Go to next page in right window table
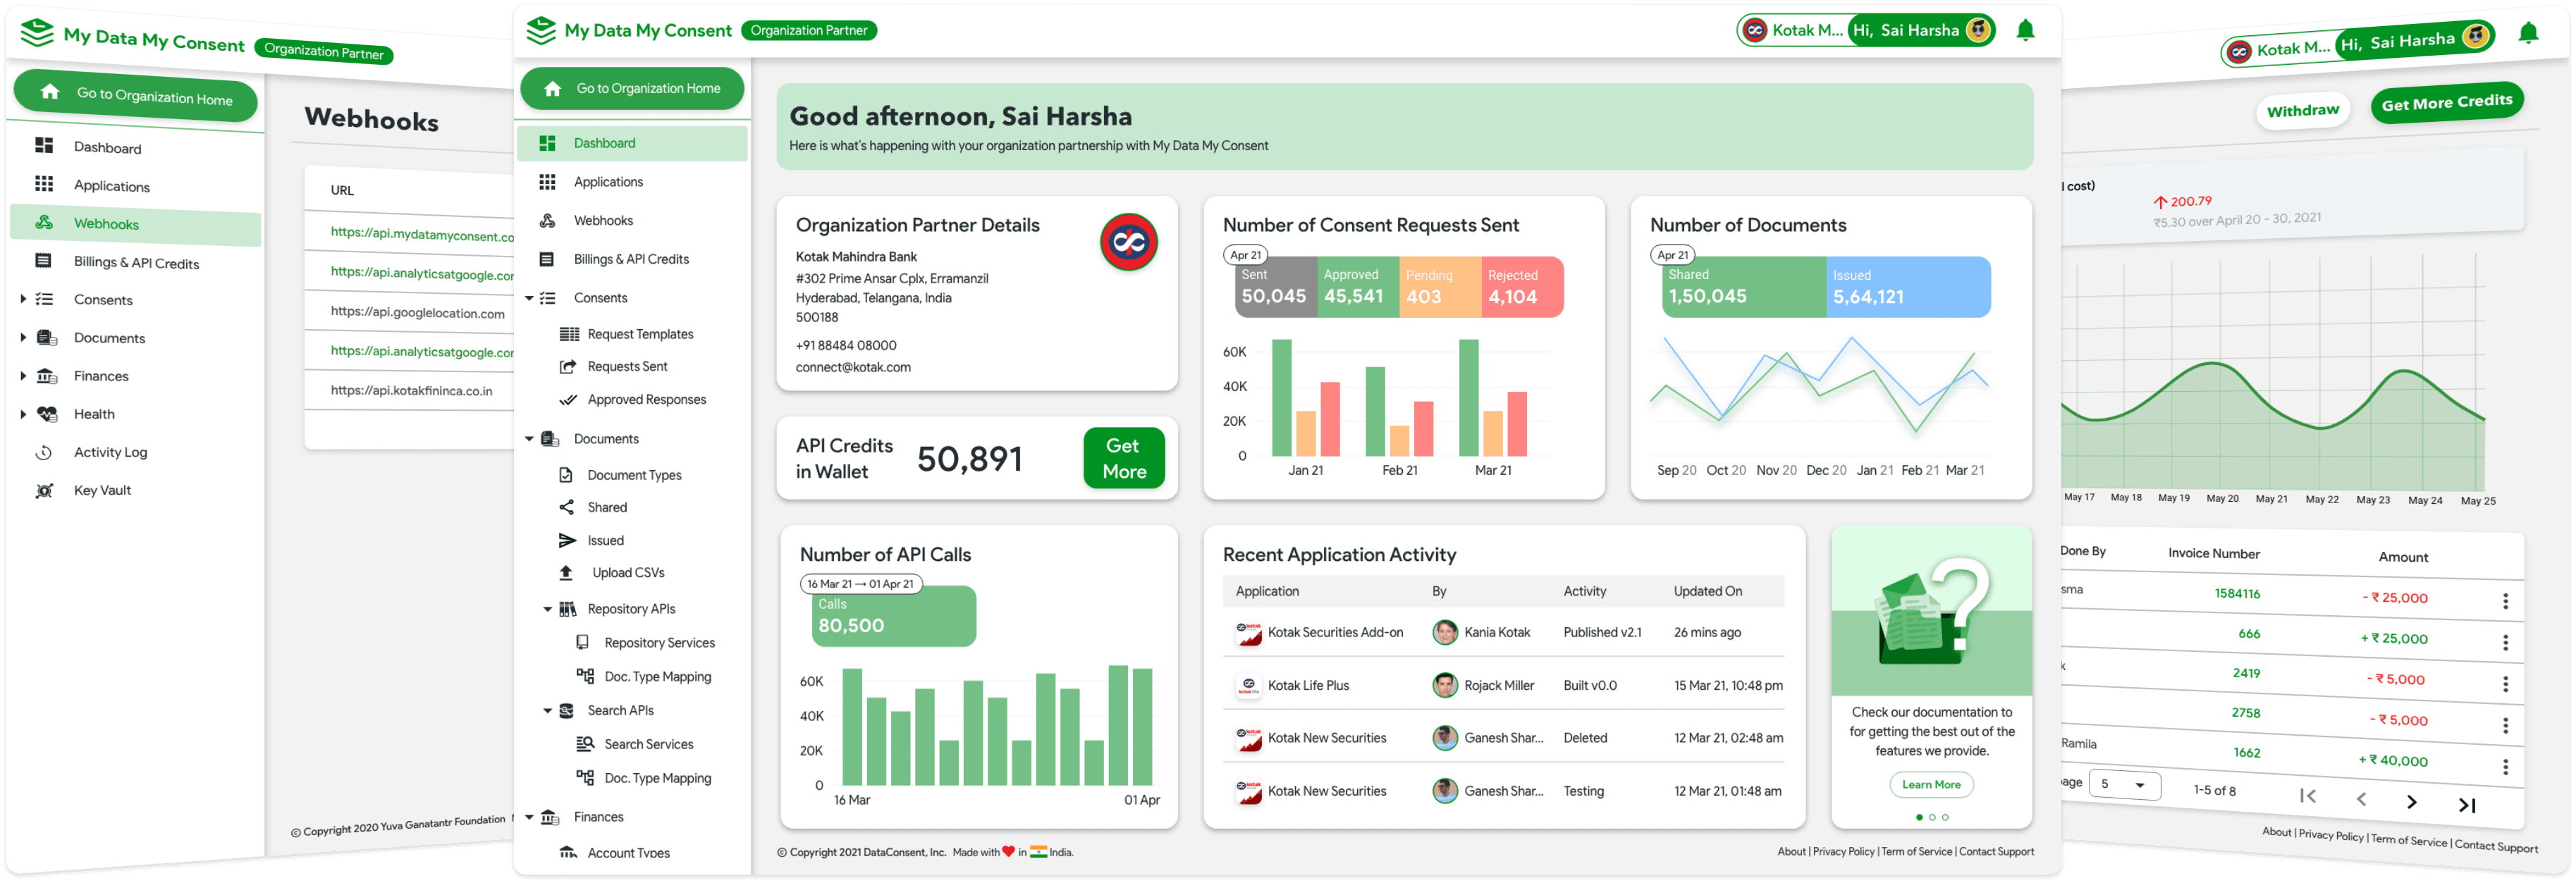2576x883 pixels. point(2411,802)
